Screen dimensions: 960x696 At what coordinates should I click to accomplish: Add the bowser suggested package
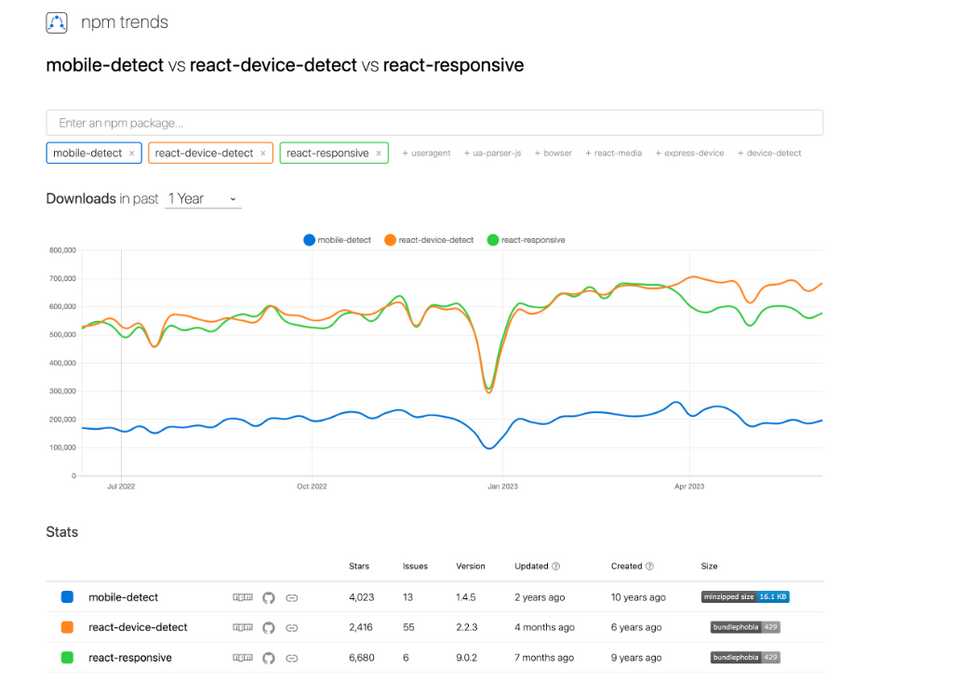[553, 153]
